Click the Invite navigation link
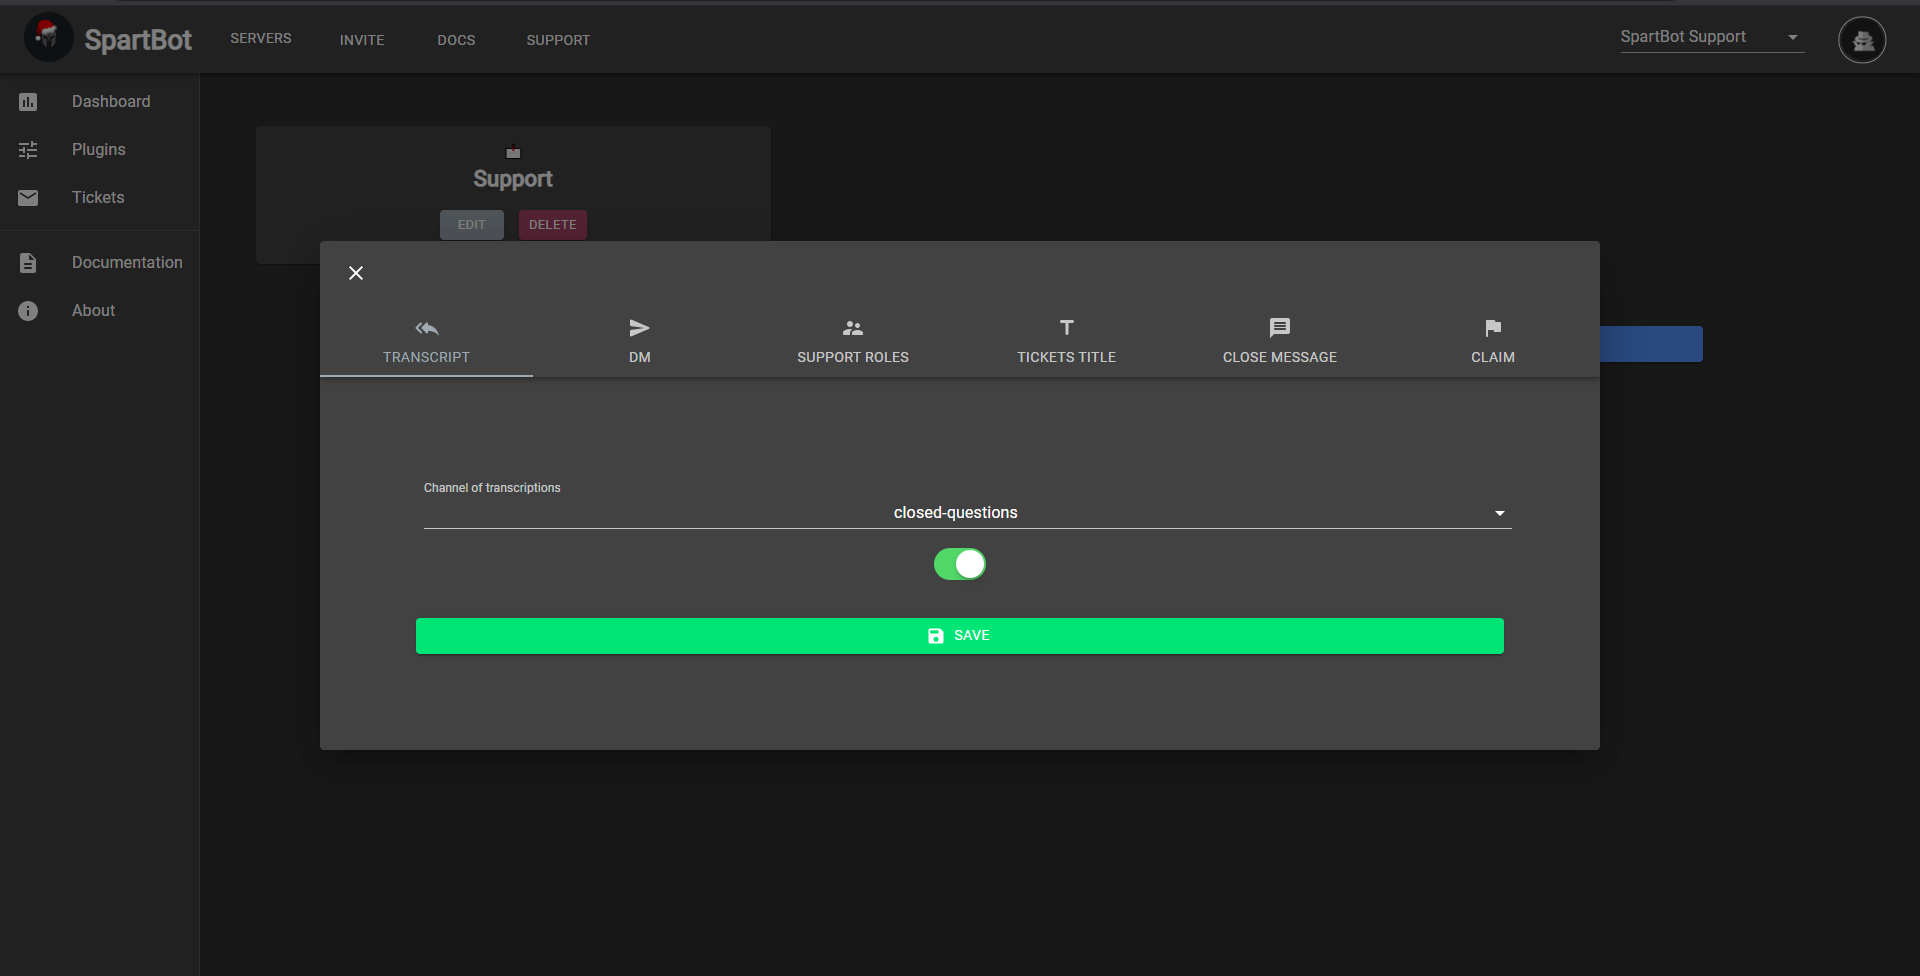Image resolution: width=1920 pixels, height=976 pixels. click(x=362, y=40)
